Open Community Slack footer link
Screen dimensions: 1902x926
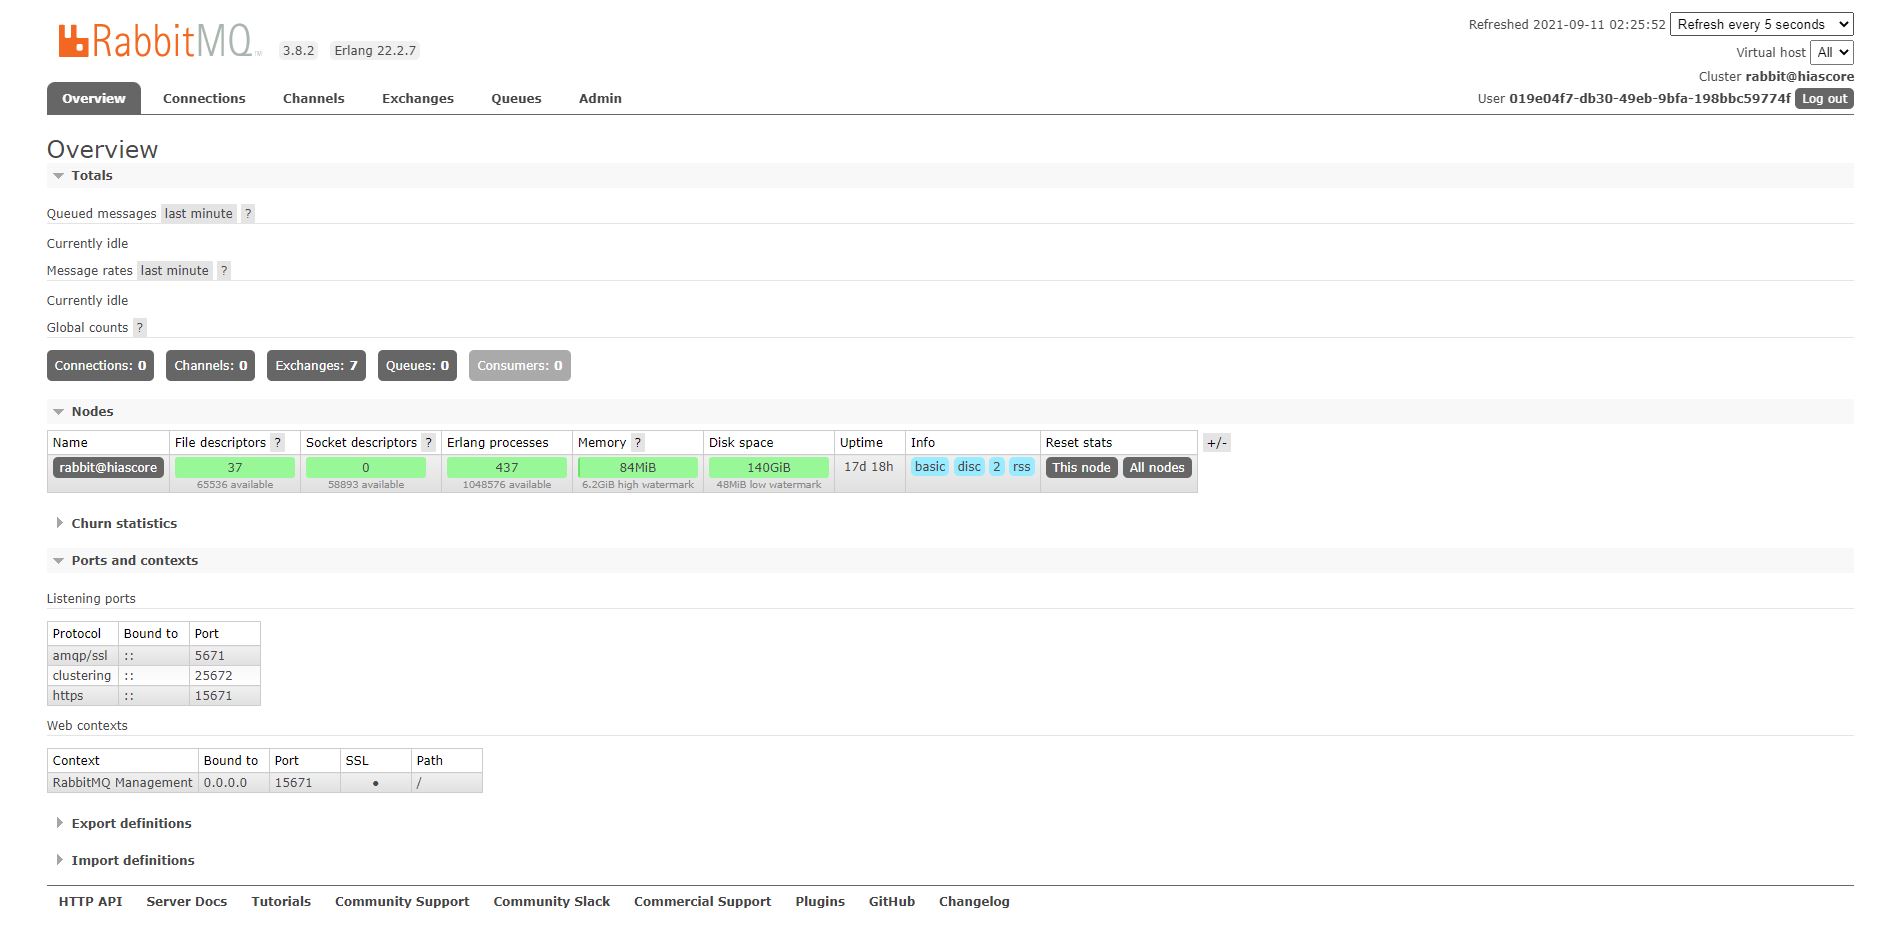[x=552, y=901]
